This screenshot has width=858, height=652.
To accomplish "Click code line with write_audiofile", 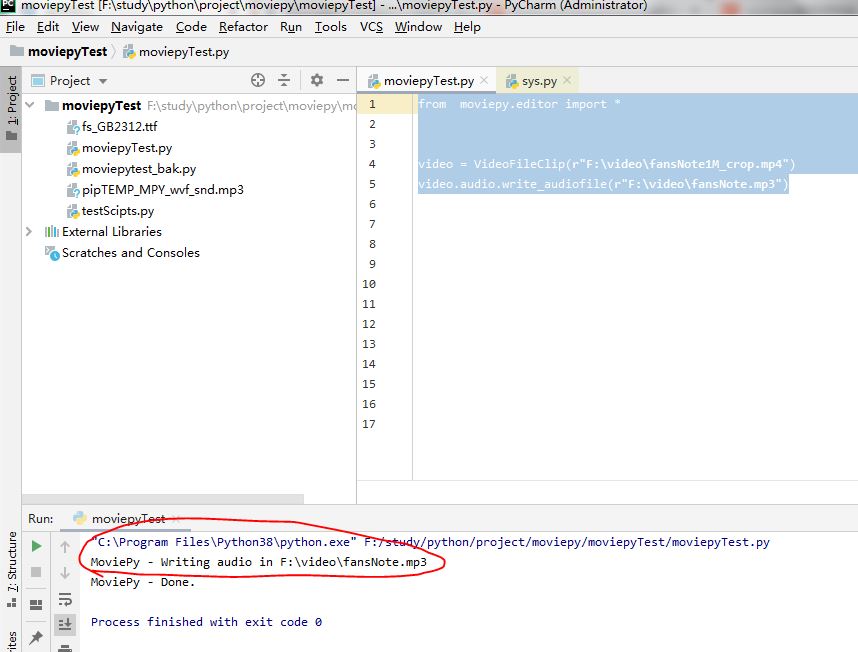I will (603, 184).
